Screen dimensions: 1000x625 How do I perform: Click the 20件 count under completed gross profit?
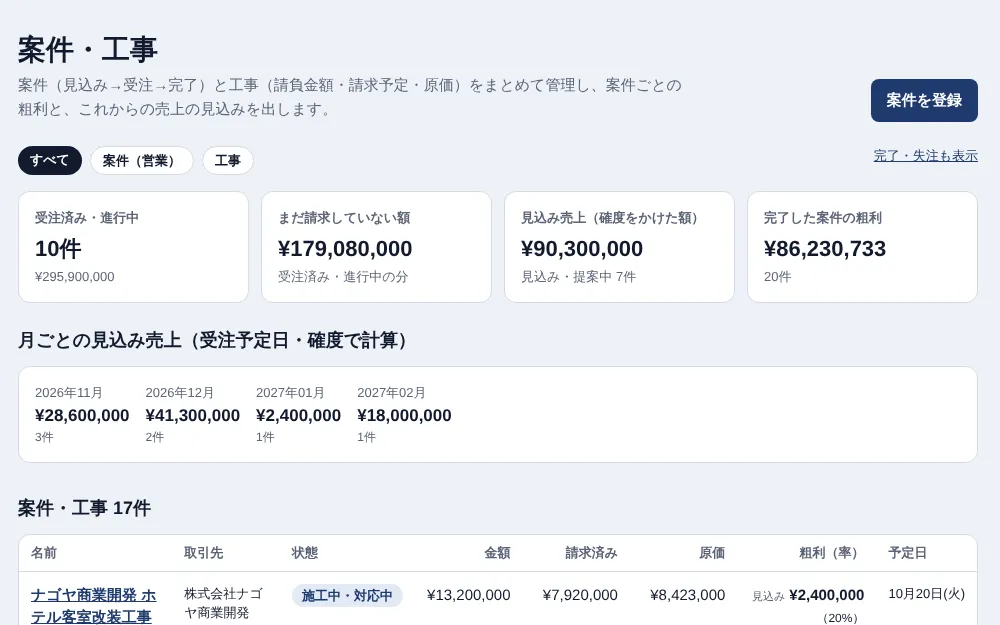pyautogui.click(x=777, y=277)
